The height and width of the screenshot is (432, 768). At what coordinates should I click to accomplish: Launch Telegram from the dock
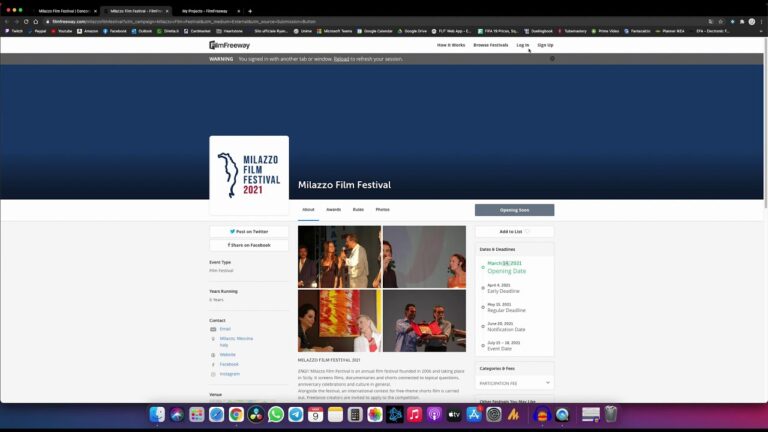pos(295,414)
